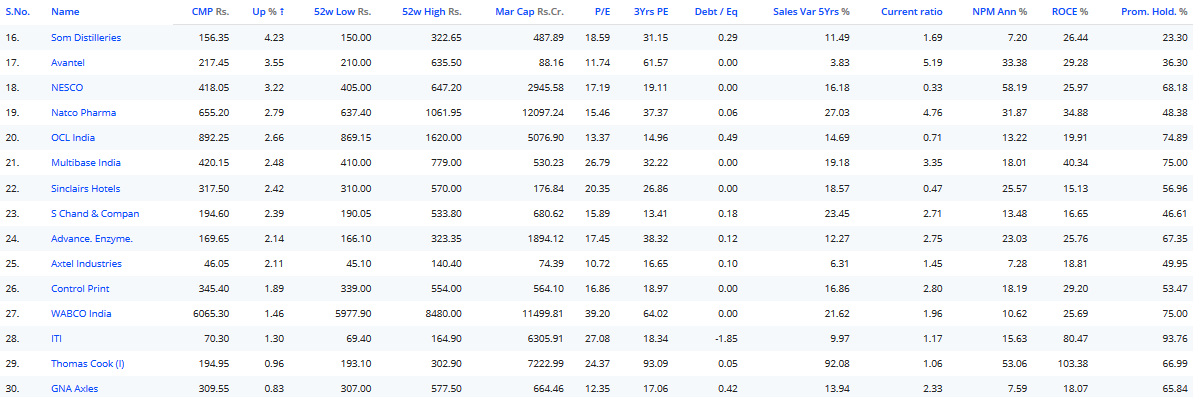Select Sinclairs Hotels promoter holding 56.96
The image size is (1201, 397).
coord(1175,188)
